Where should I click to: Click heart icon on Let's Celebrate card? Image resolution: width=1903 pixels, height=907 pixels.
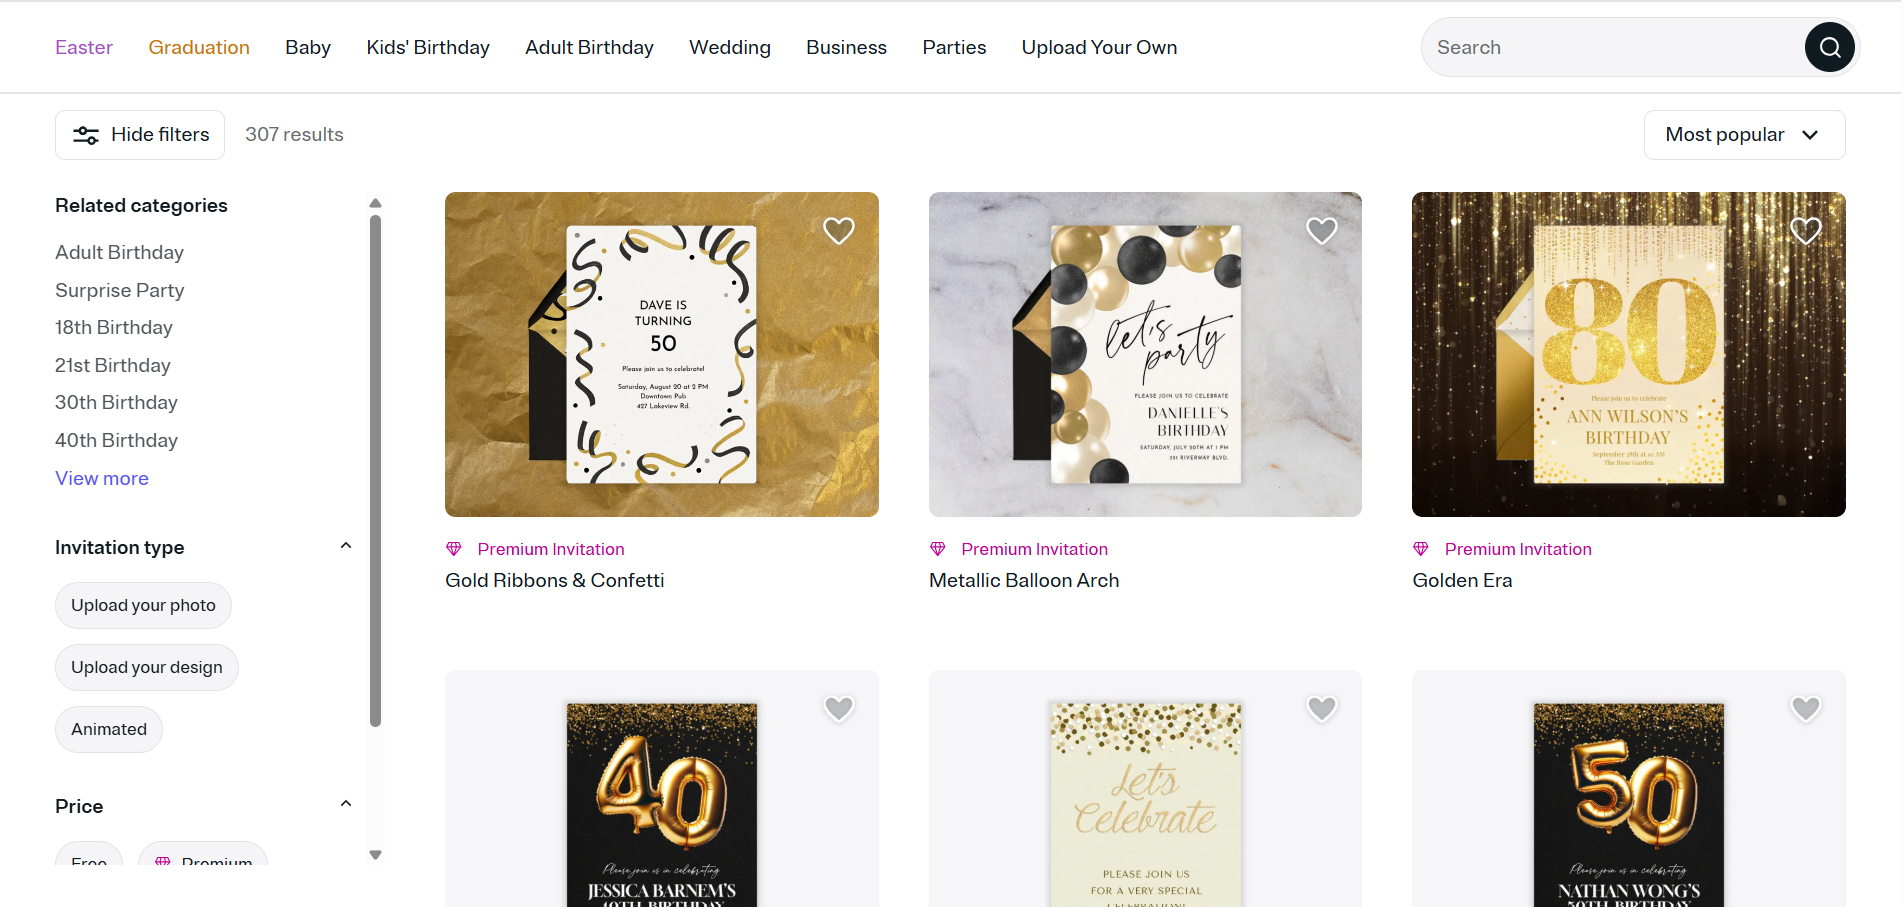[x=1322, y=709]
